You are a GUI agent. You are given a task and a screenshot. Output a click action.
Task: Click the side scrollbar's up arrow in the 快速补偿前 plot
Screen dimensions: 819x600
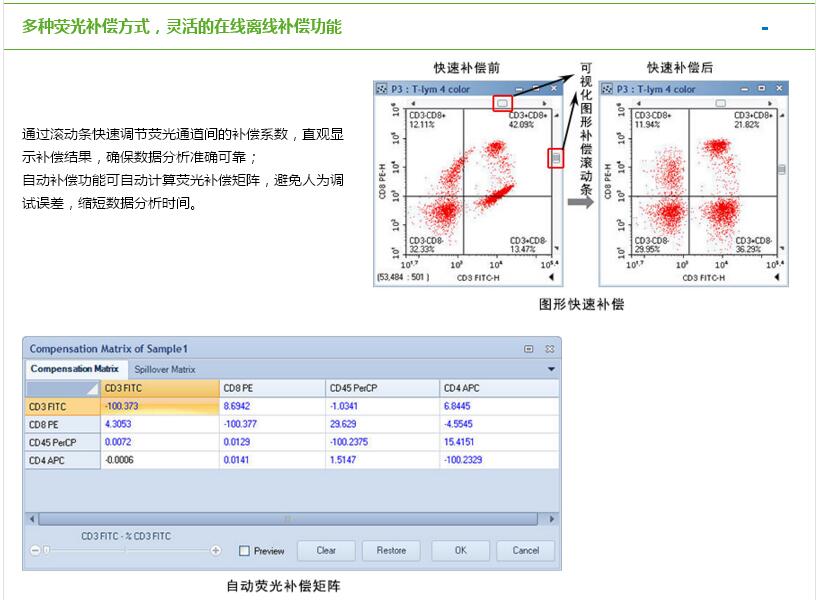pos(556,115)
